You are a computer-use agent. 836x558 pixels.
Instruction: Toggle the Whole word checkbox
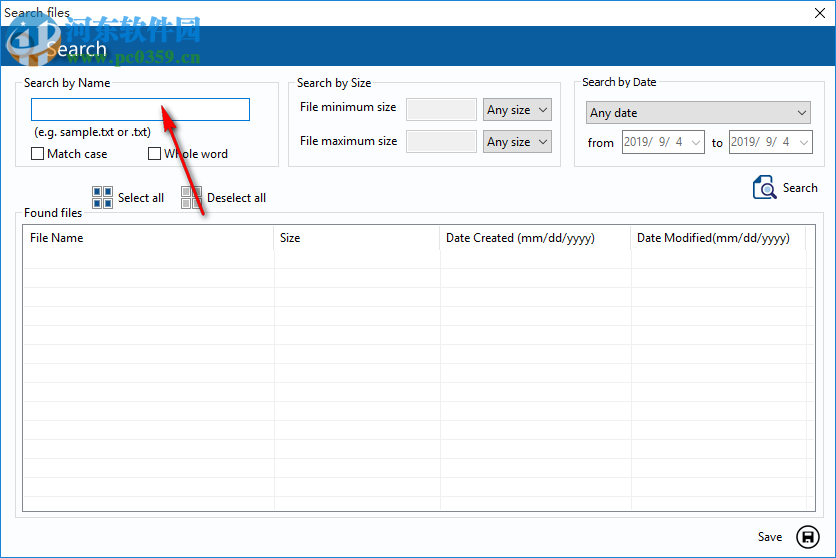154,153
